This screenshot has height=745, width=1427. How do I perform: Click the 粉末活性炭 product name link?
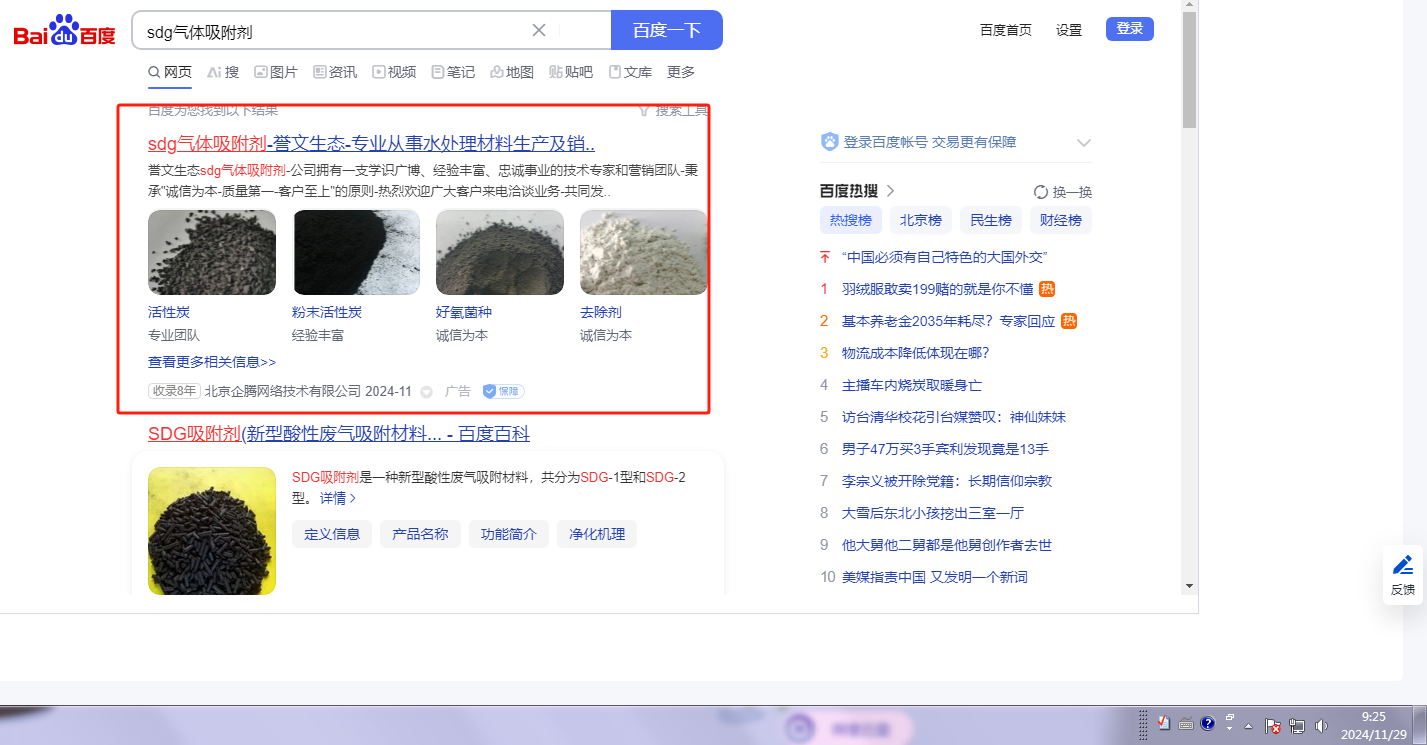tap(327, 312)
